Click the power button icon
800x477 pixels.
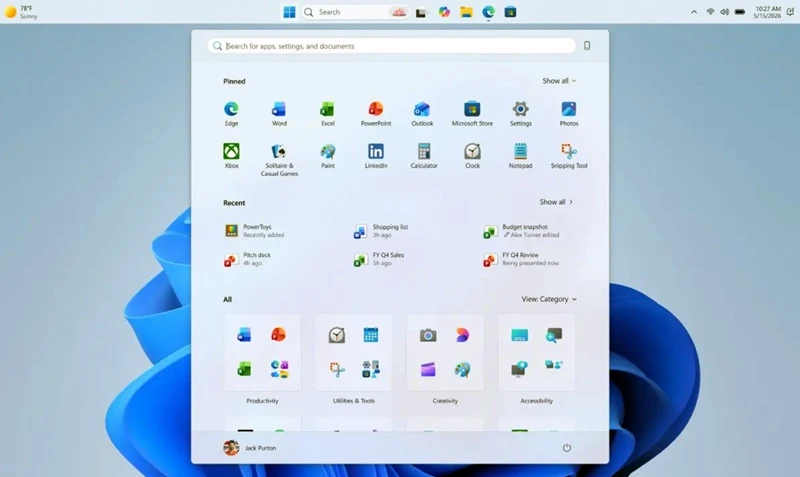[x=567, y=448]
